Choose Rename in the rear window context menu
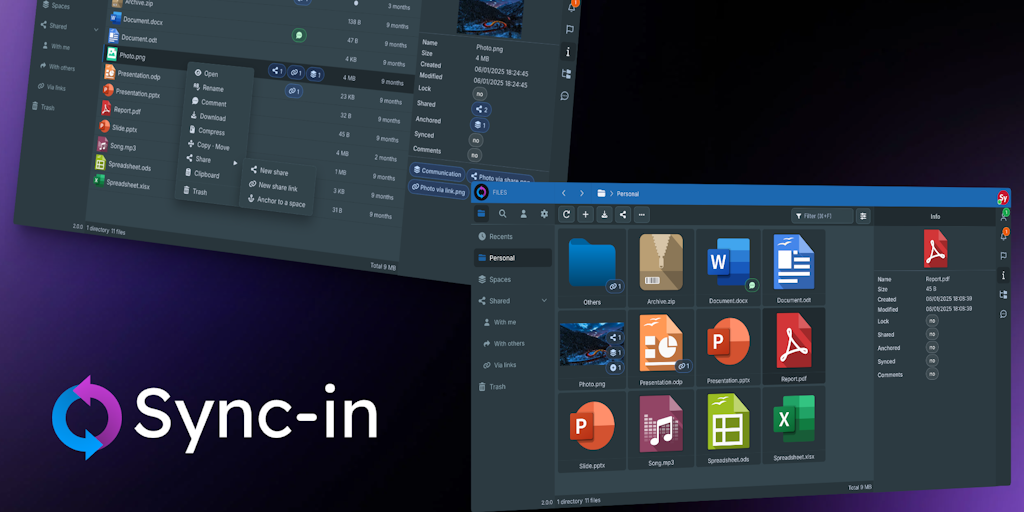This screenshot has height=512, width=1024. tap(208, 88)
